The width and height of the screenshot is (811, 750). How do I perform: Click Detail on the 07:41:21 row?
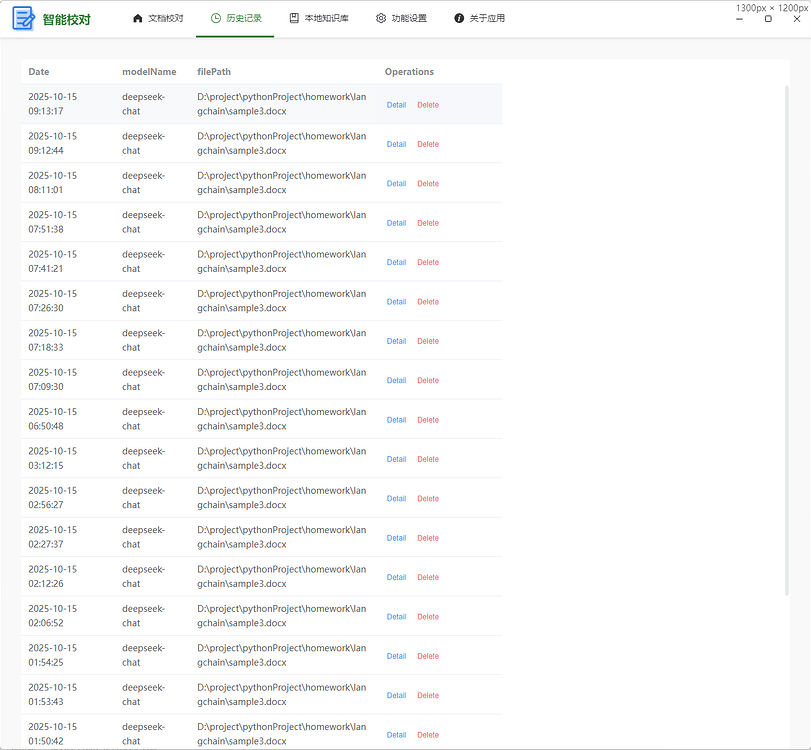(396, 262)
